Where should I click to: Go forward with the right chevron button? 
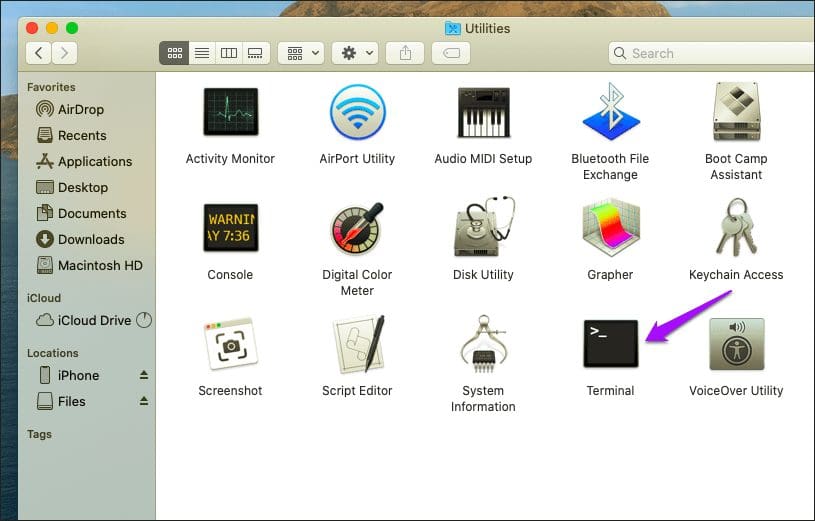[64, 53]
